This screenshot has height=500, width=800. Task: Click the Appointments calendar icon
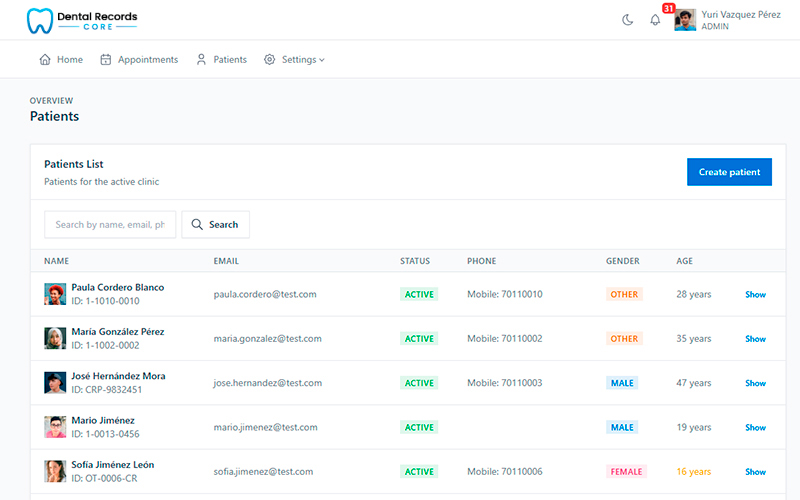(x=106, y=59)
